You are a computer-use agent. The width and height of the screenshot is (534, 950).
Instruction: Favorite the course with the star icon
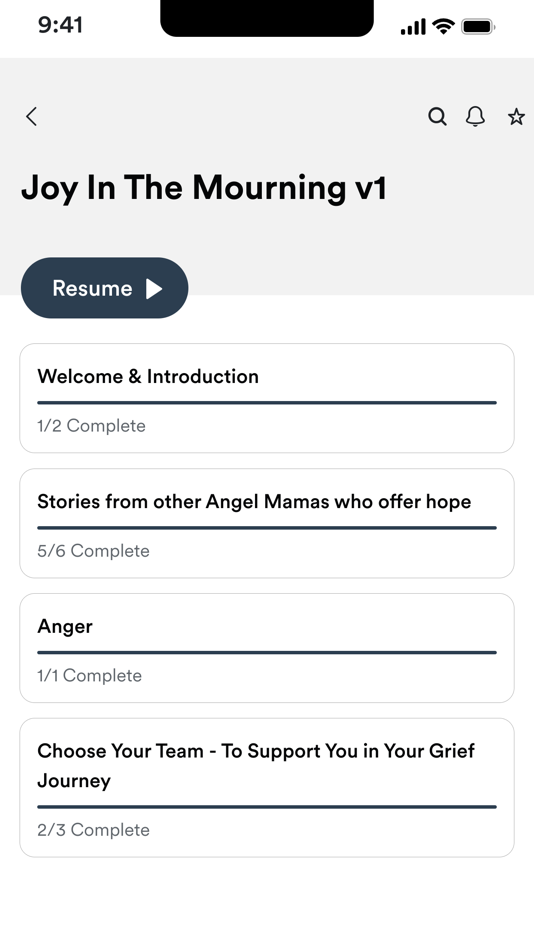click(x=516, y=116)
